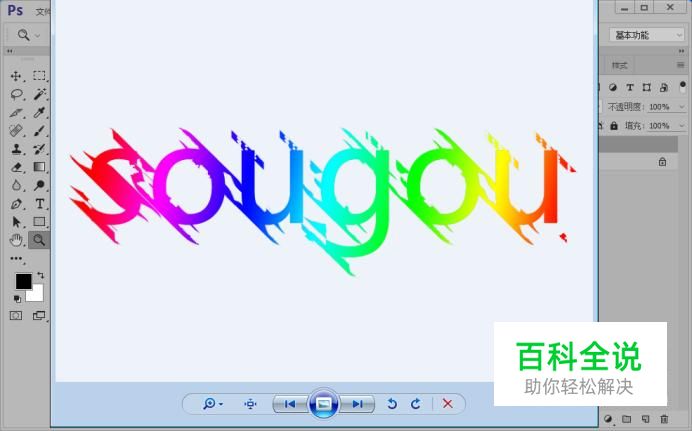Select the Healing Brush tool

16,131
